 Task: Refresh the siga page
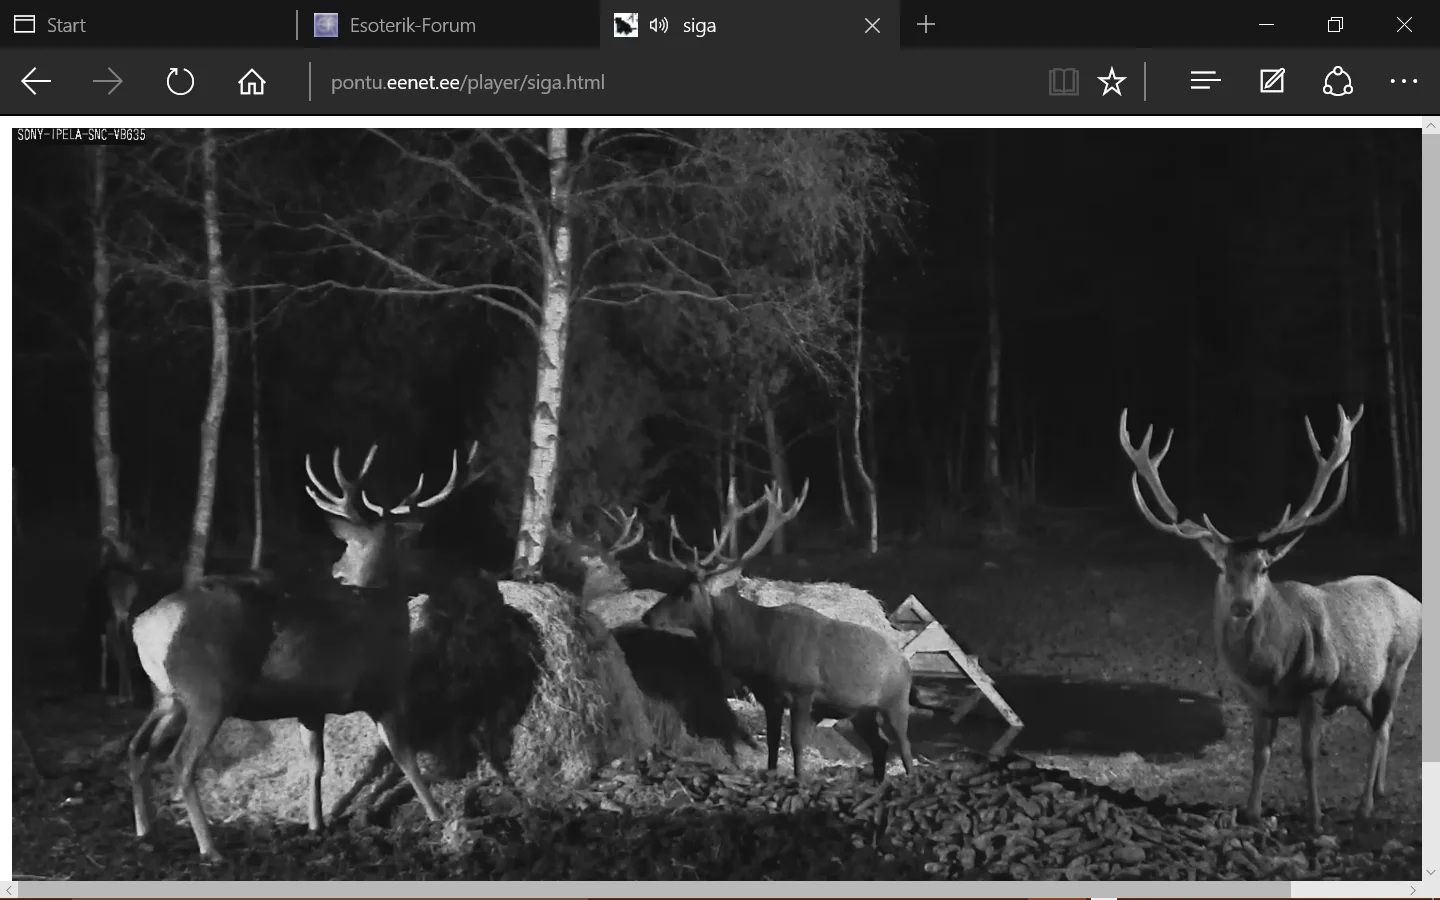tap(180, 82)
